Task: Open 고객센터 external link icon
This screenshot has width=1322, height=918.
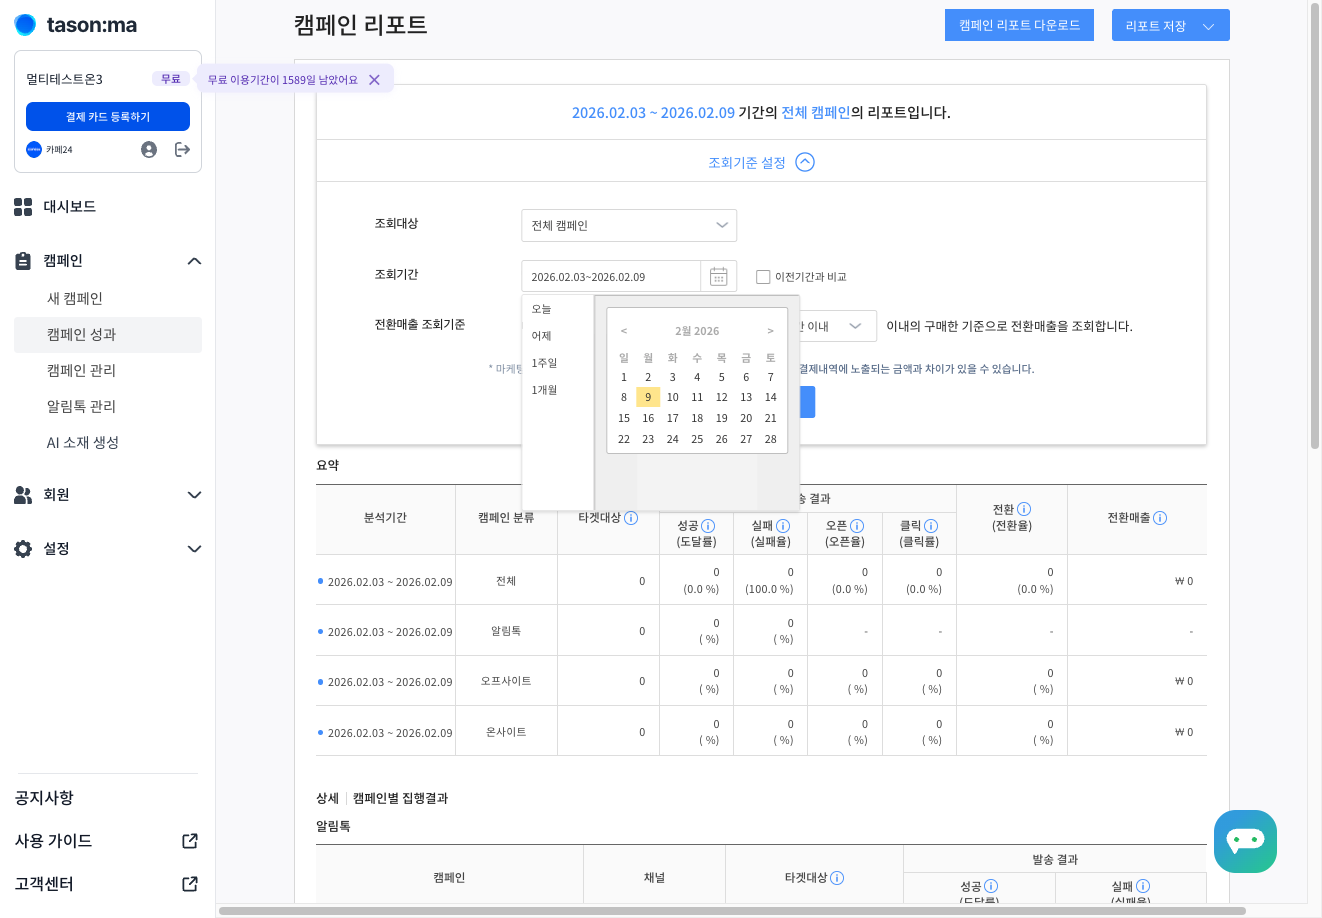Action: pyautogui.click(x=190, y=884)
